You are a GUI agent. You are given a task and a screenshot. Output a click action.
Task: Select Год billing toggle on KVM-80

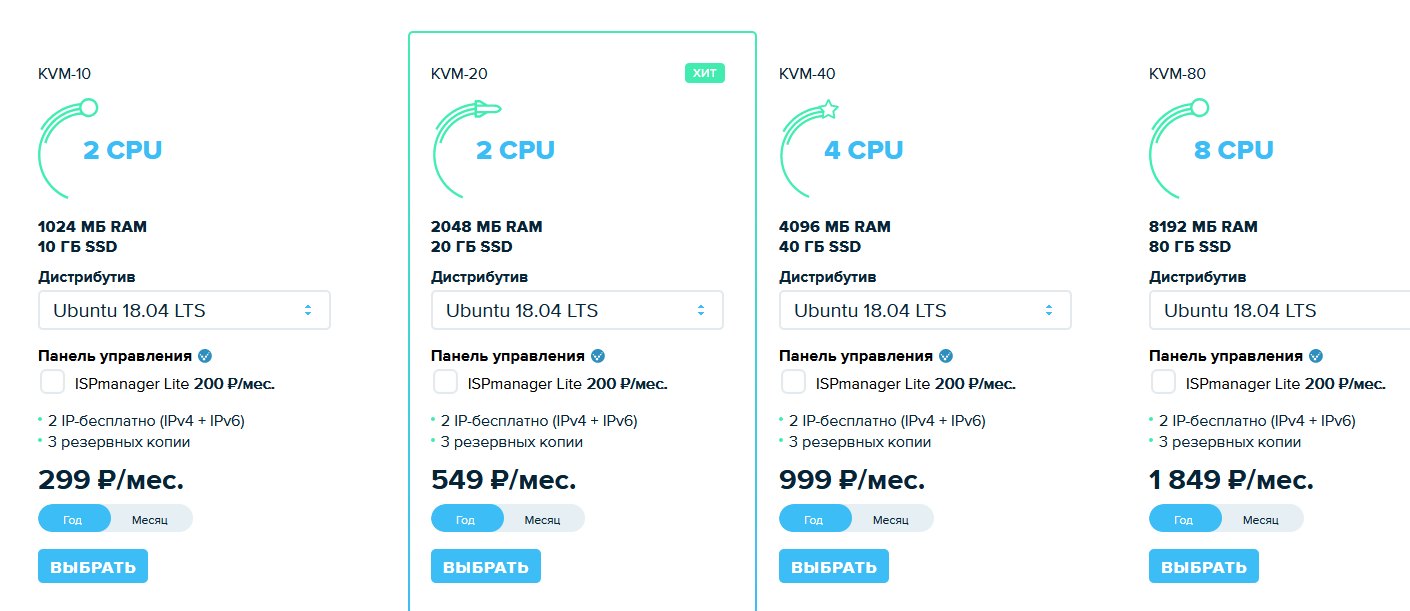point(1185,519)
